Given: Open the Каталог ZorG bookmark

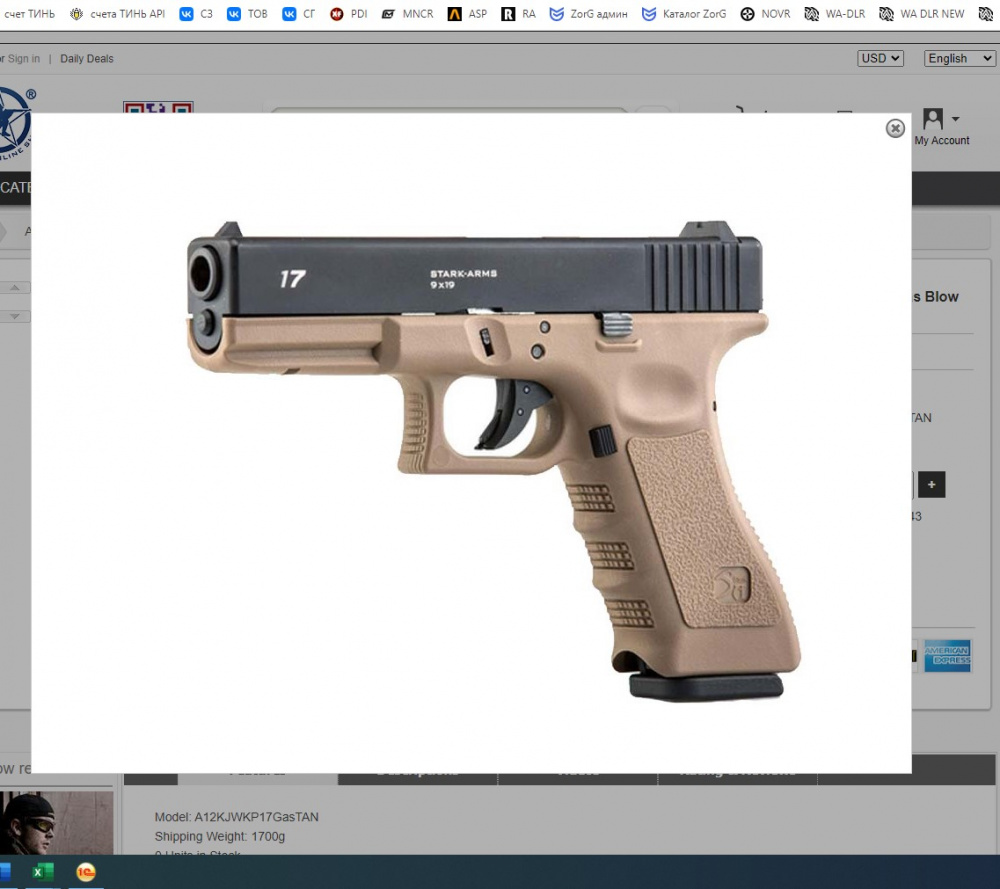Looking at the screenshot, I should click(684, 14).
